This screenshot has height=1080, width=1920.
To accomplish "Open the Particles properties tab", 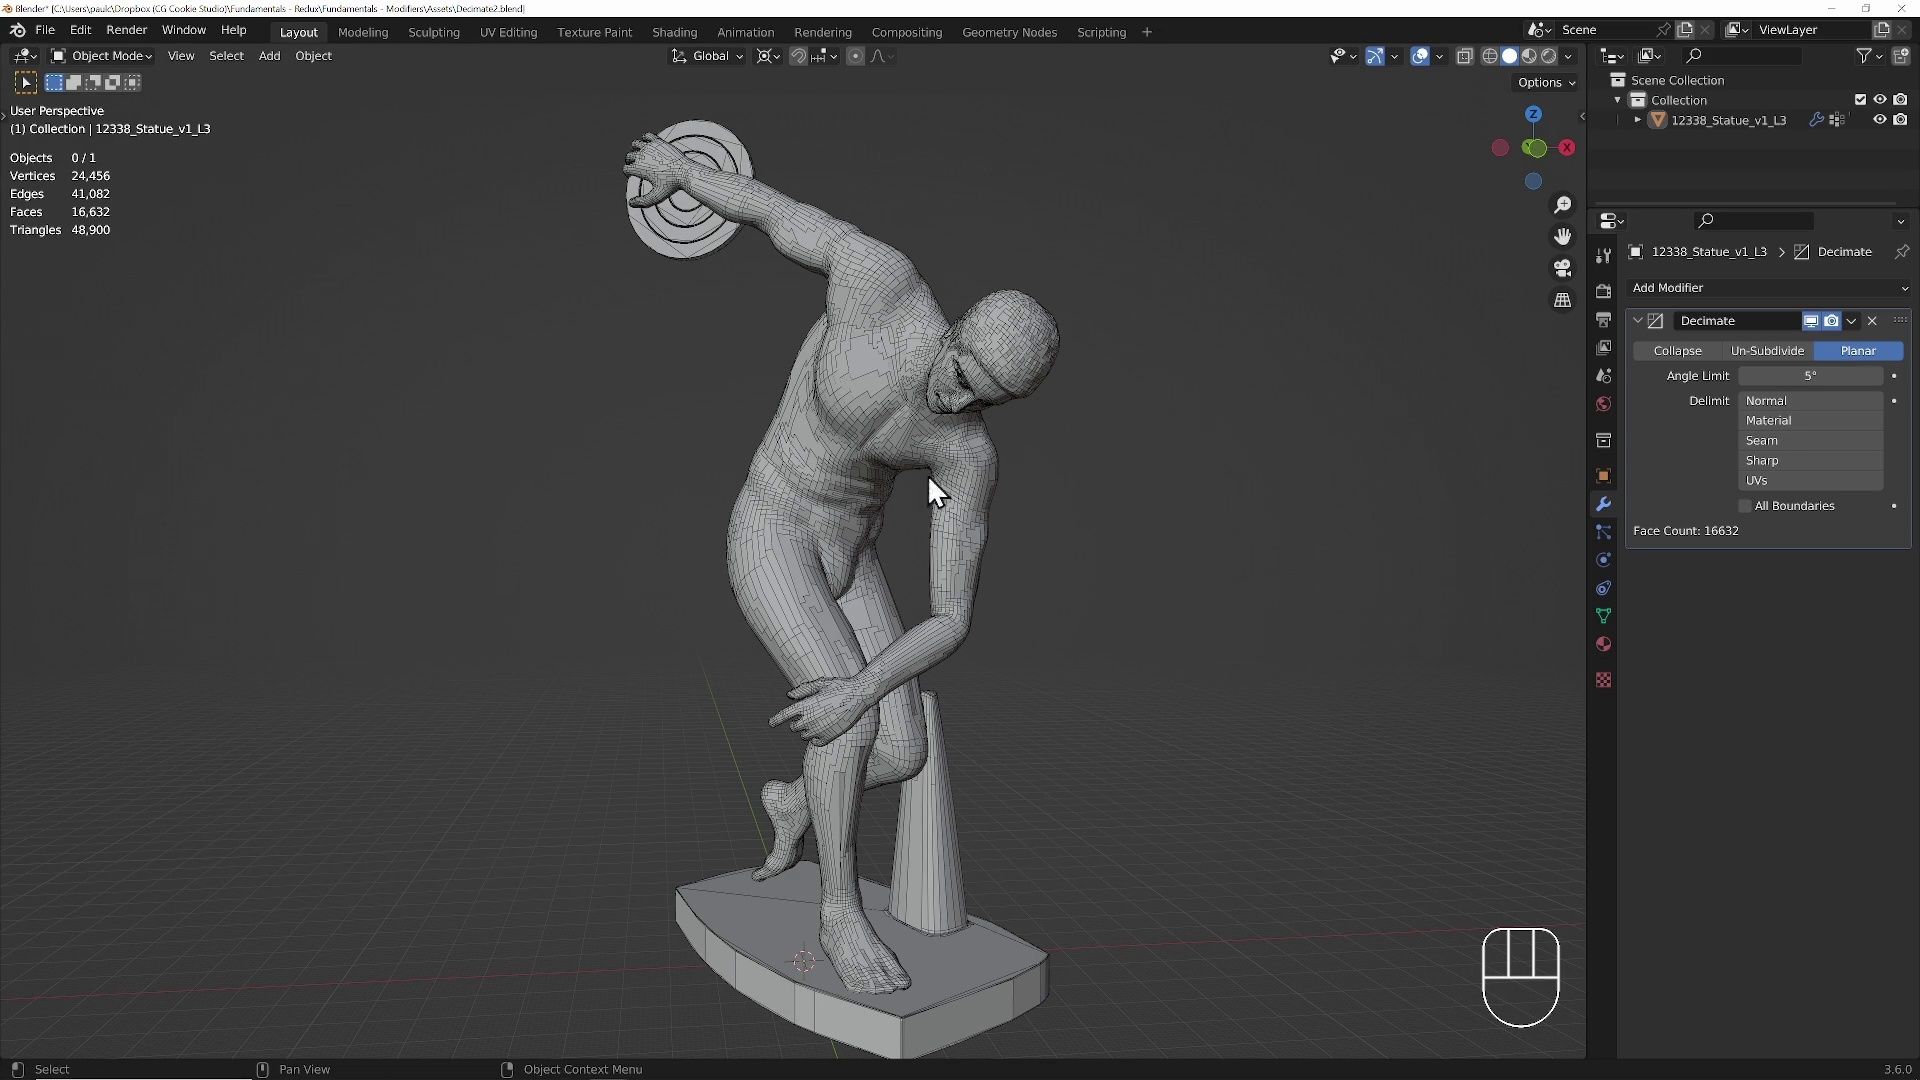I will click(x=1603, y=532).
